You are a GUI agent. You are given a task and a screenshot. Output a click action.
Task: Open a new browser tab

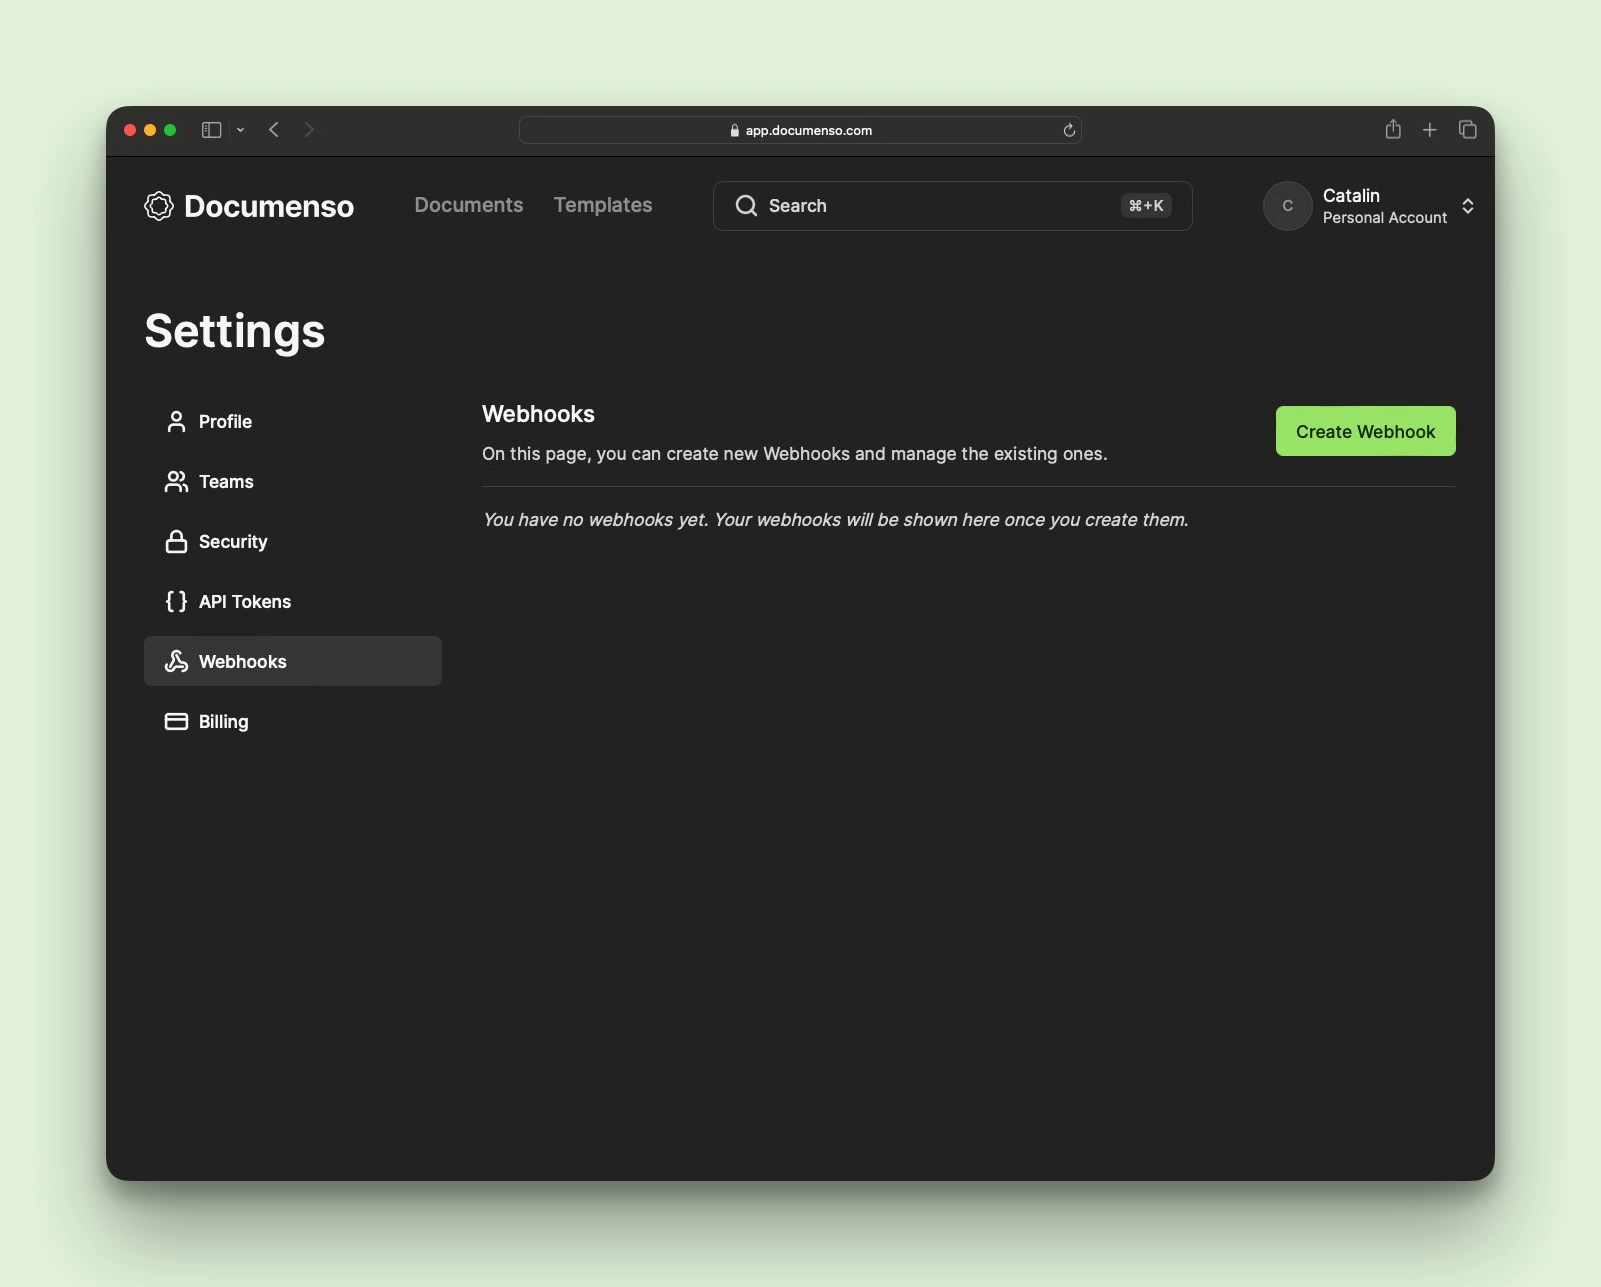(1430, 130)
